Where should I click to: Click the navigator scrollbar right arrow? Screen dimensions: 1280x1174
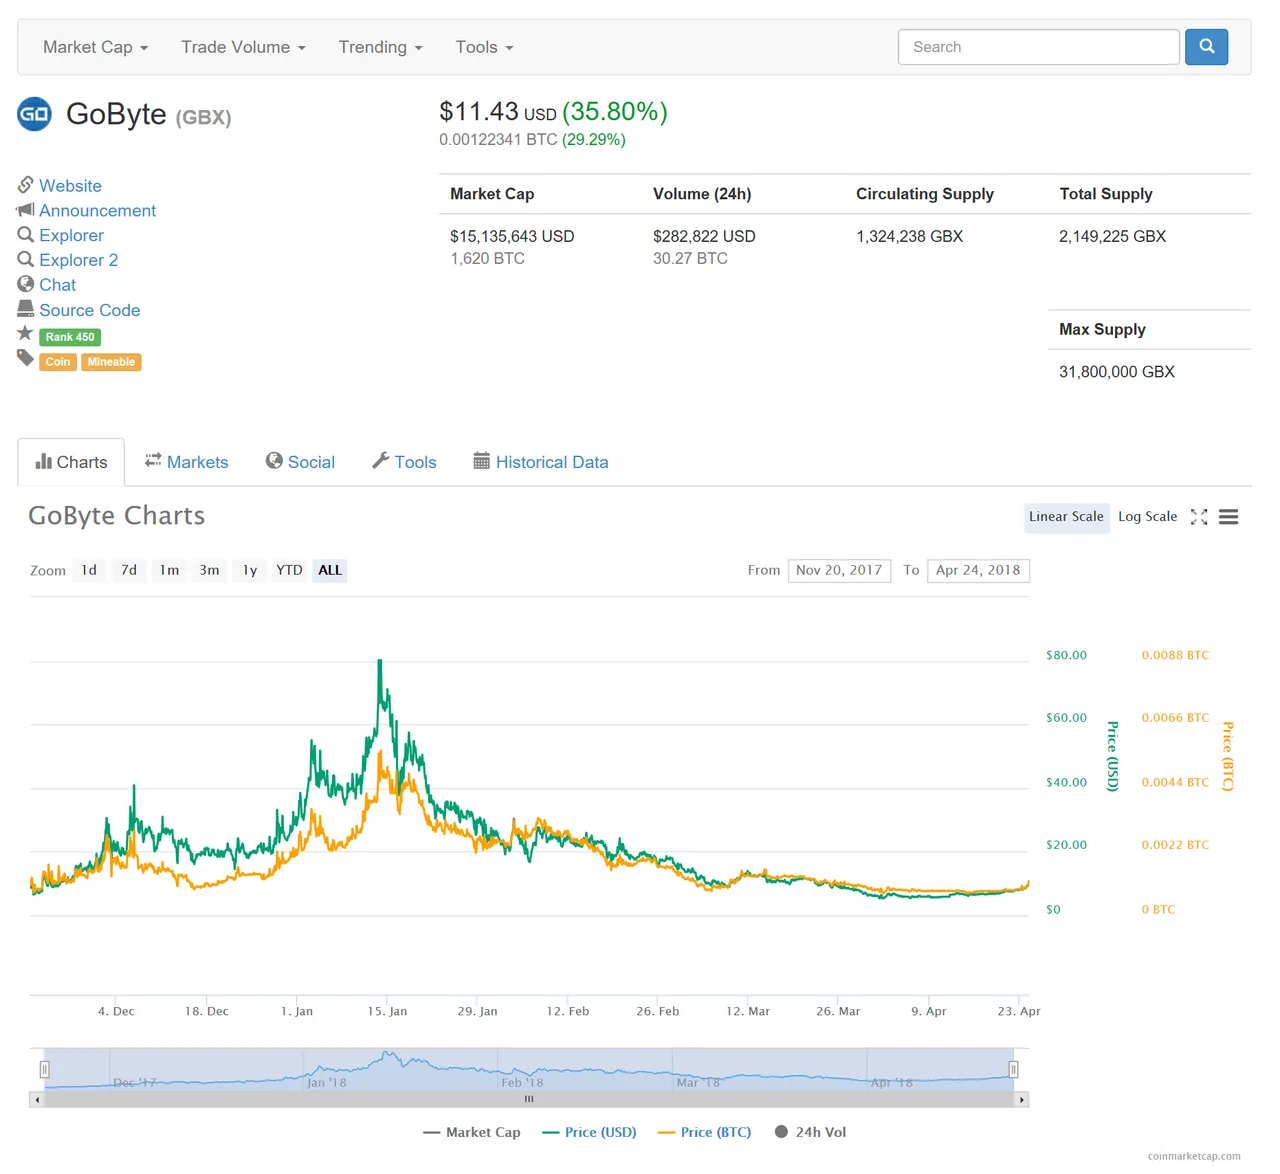coord(1021,1099)
